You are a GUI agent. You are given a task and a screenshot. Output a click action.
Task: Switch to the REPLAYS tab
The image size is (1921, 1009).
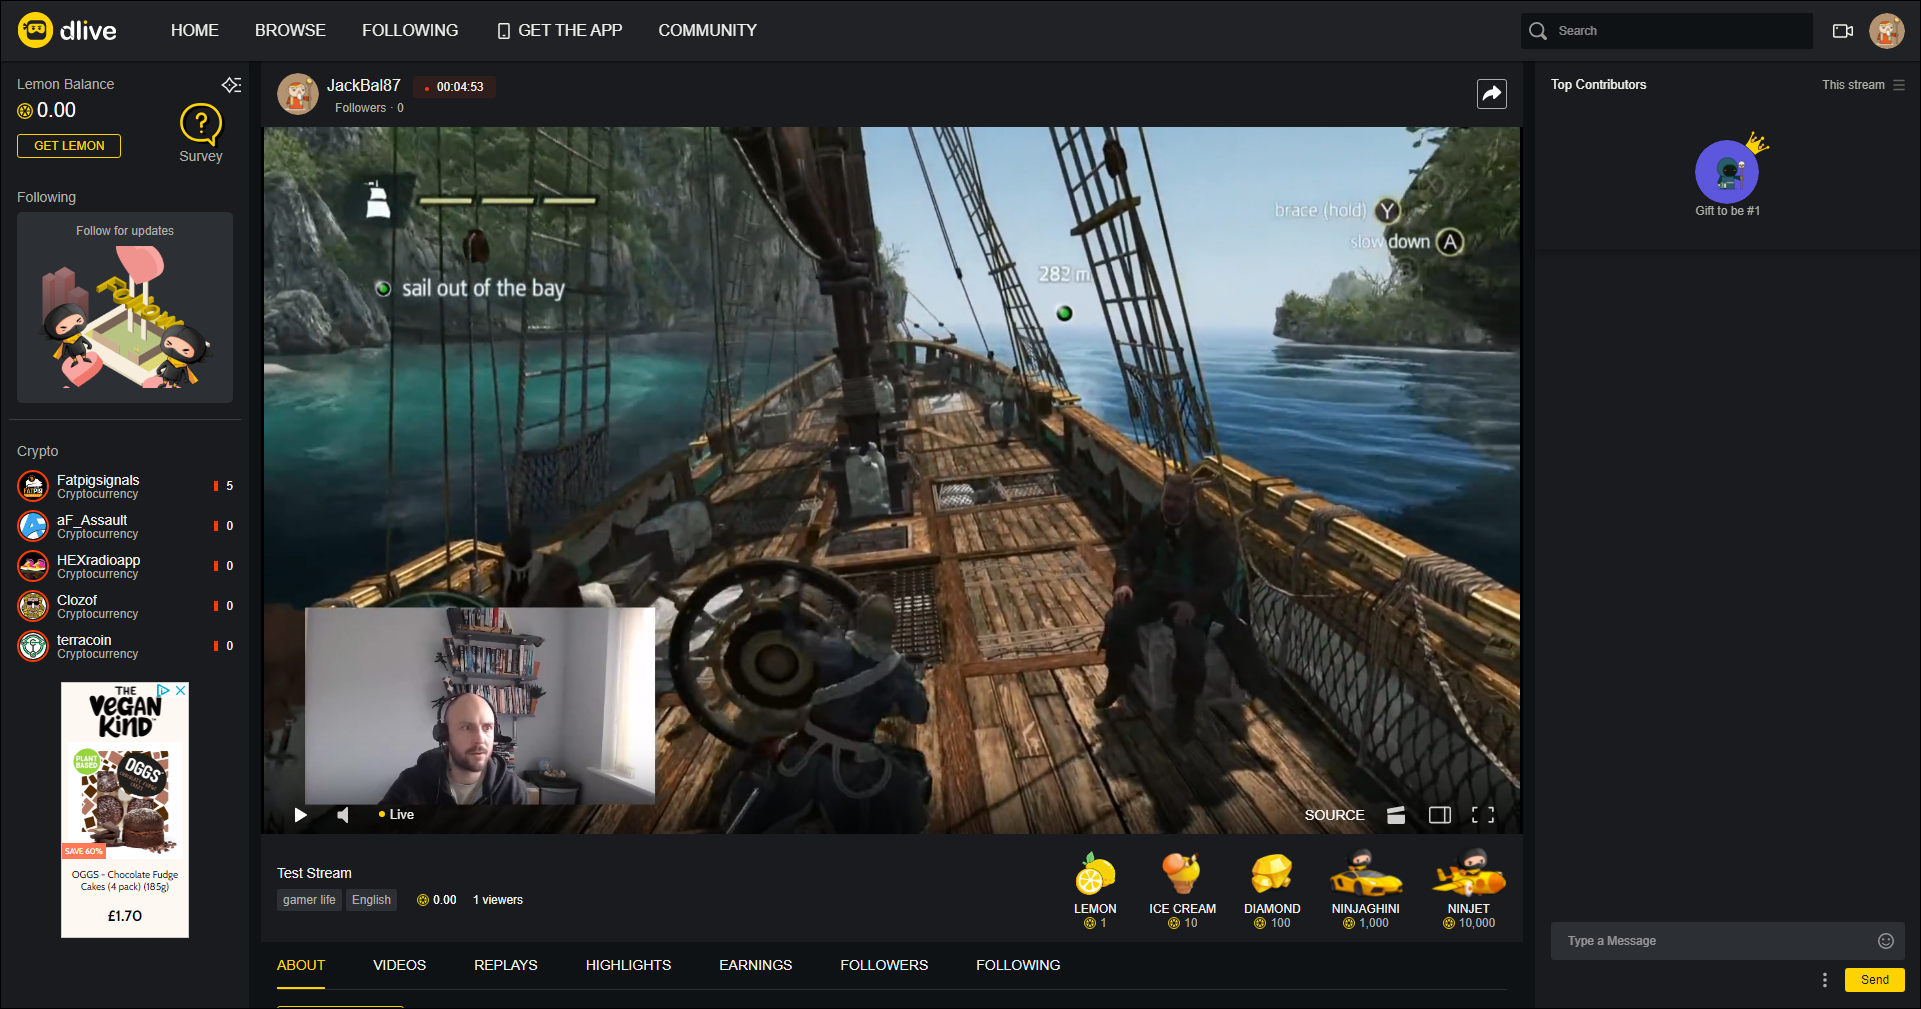[x=505, y=965]
